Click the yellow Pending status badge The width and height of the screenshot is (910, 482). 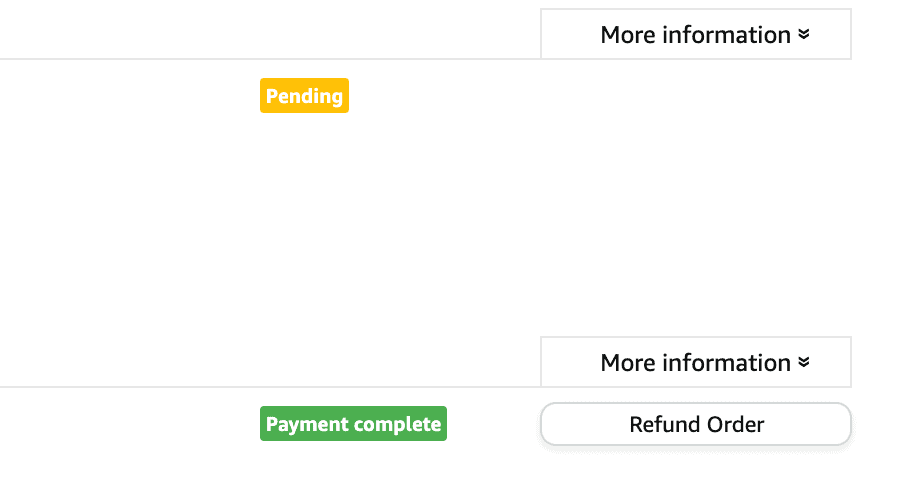(304, 96)
